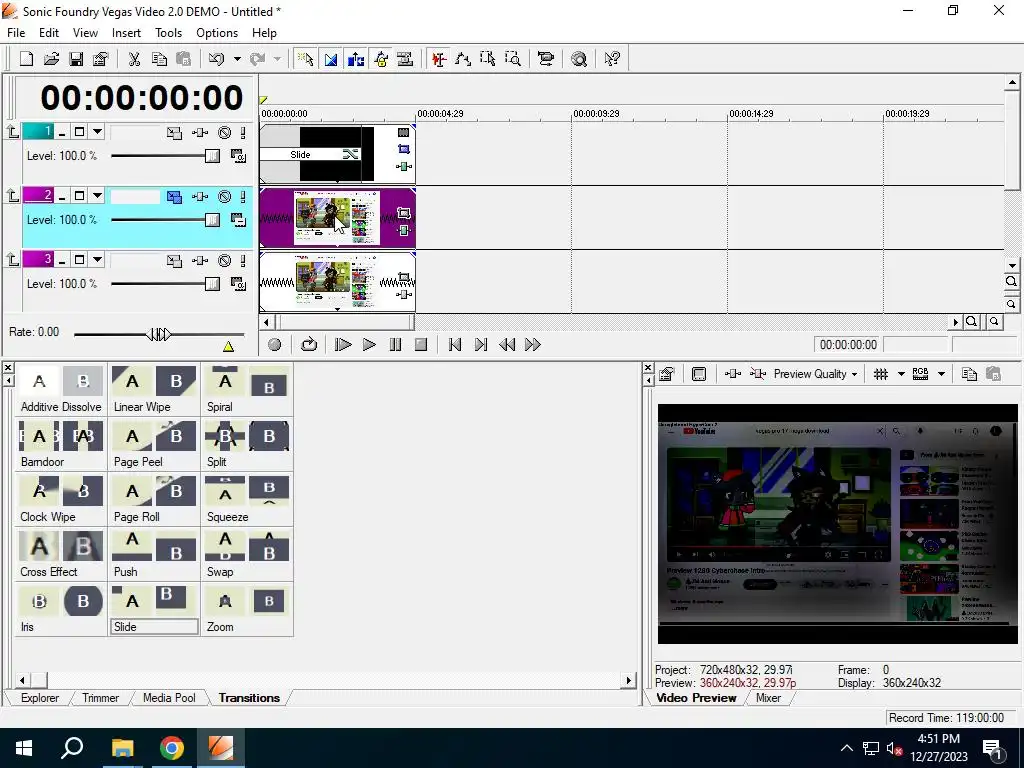The height and width of the screenshot is (768, 1024).
Task: Click the Play button
Action: tap(369, 345)
